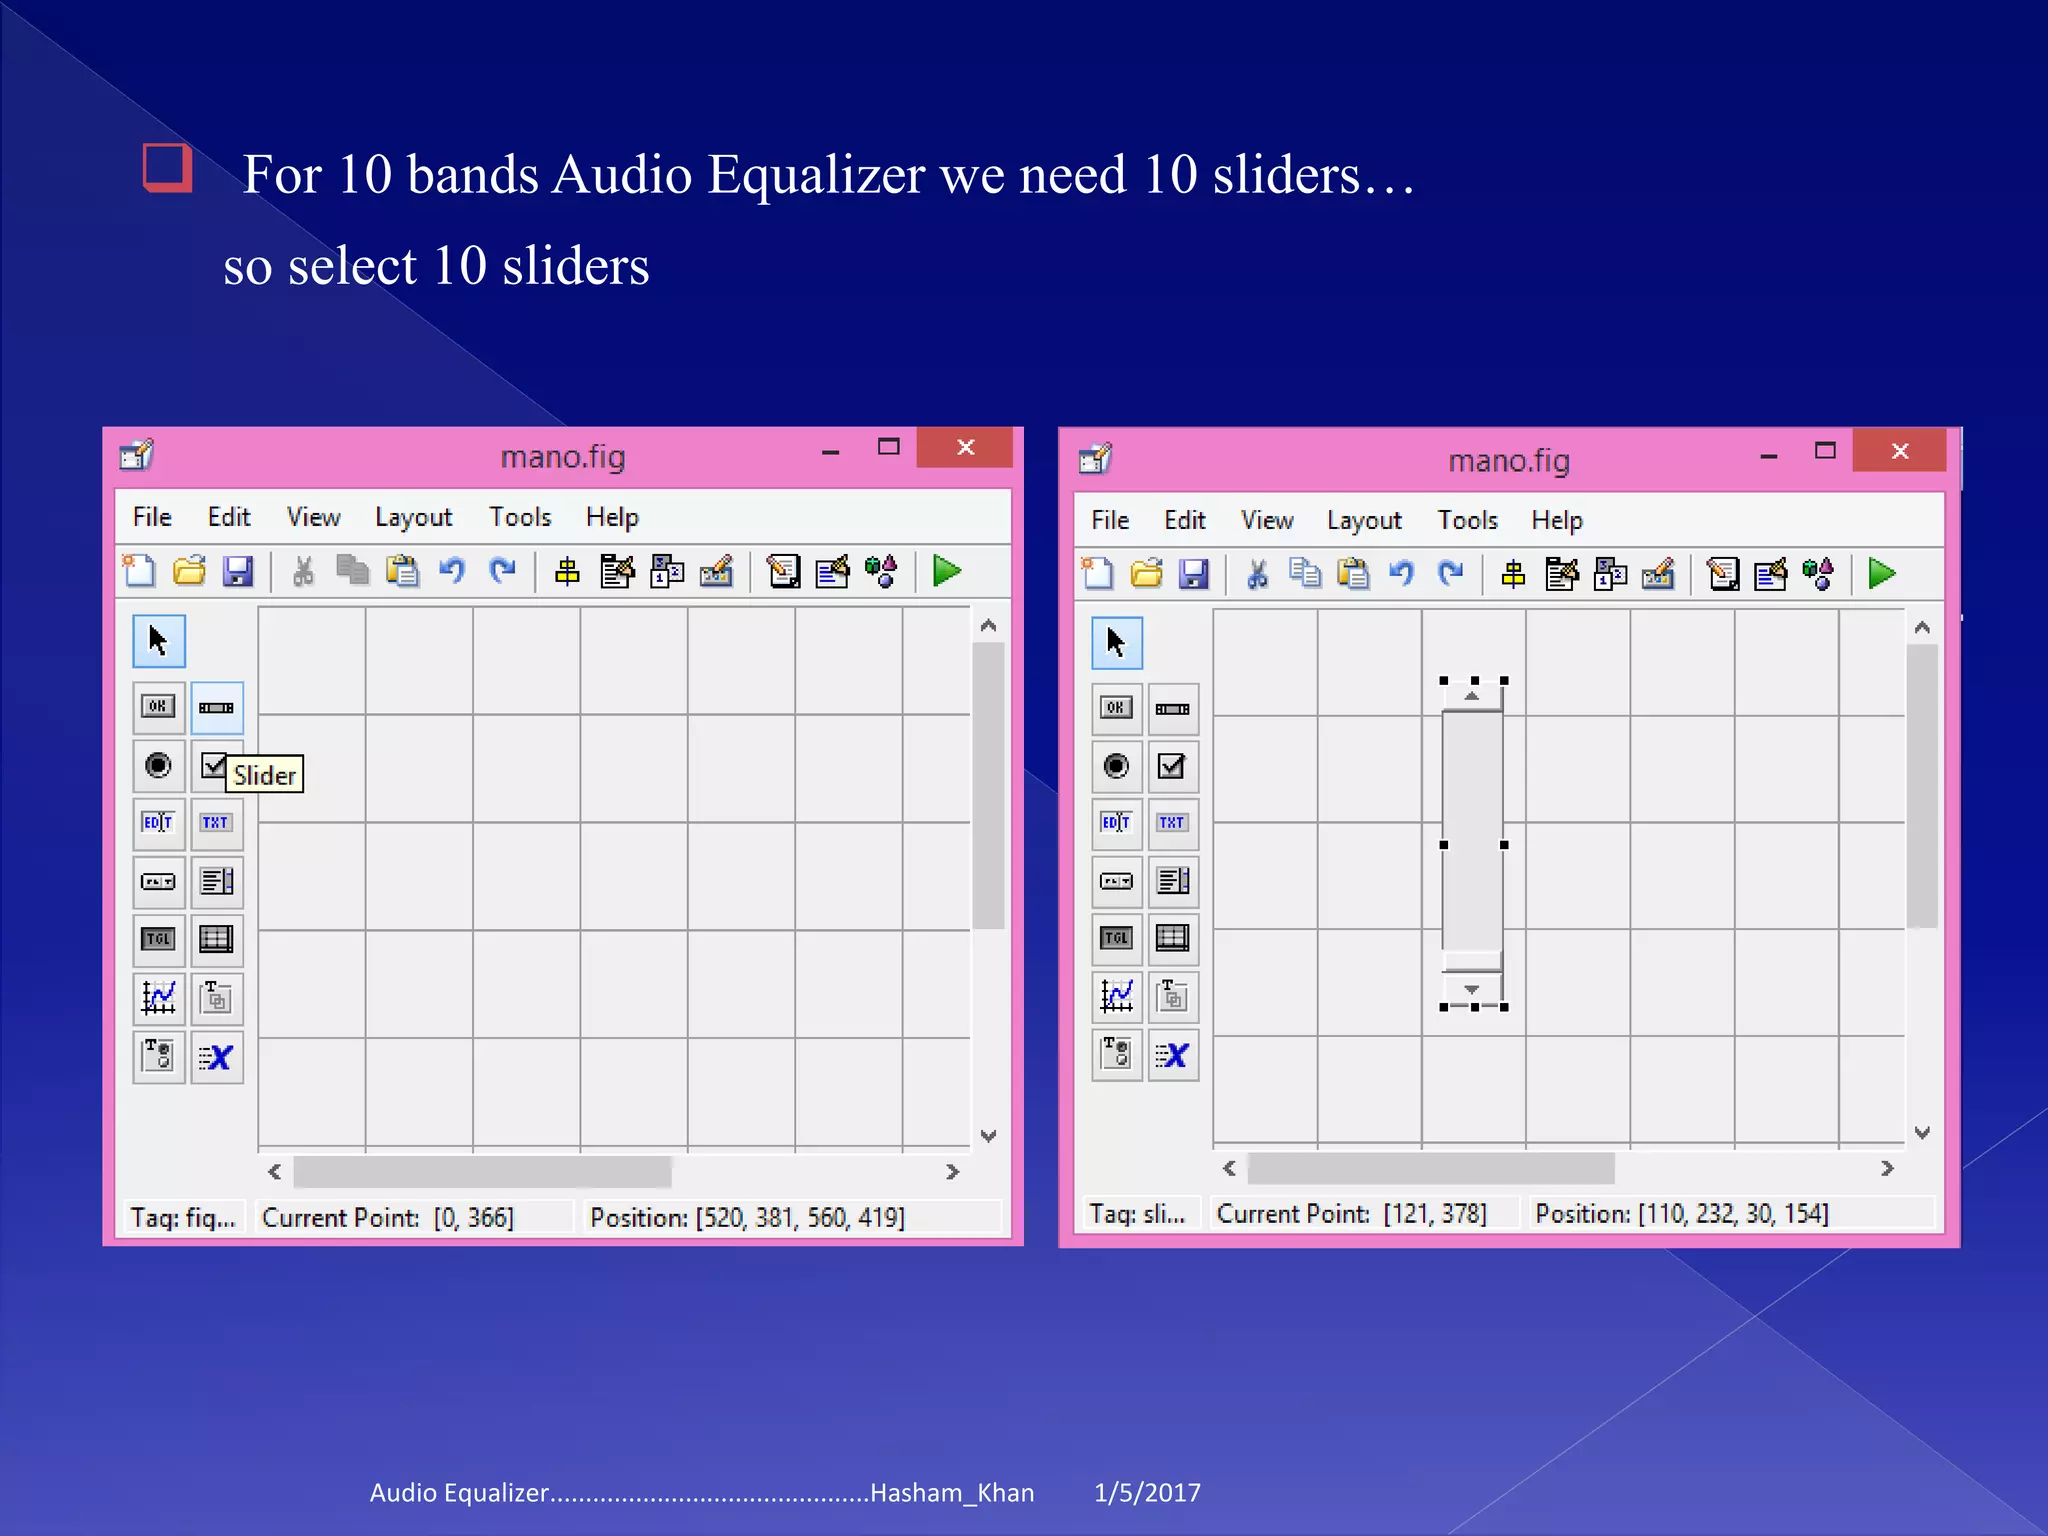Click Open folder icon in left window
Image resolution: width=2048 pixels, height=1536 pixels.
click(x=189, y=571)
